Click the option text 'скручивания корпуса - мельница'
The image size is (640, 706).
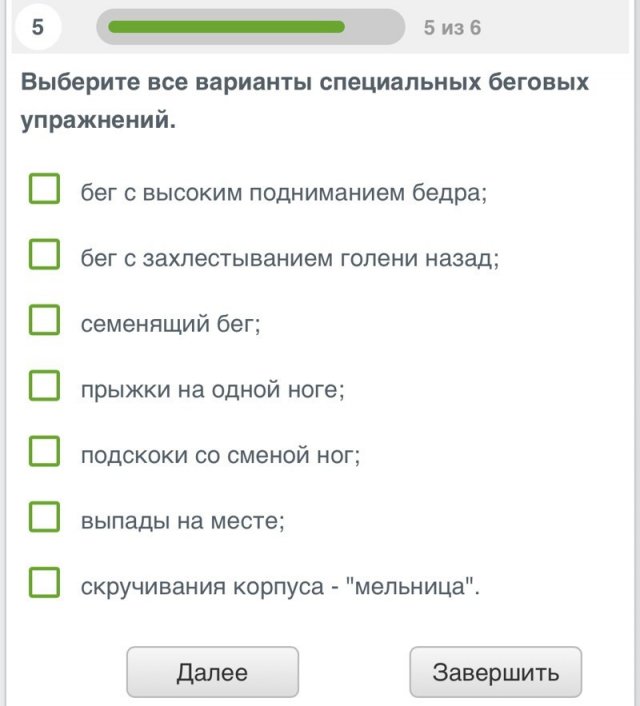tap(280, 587)
